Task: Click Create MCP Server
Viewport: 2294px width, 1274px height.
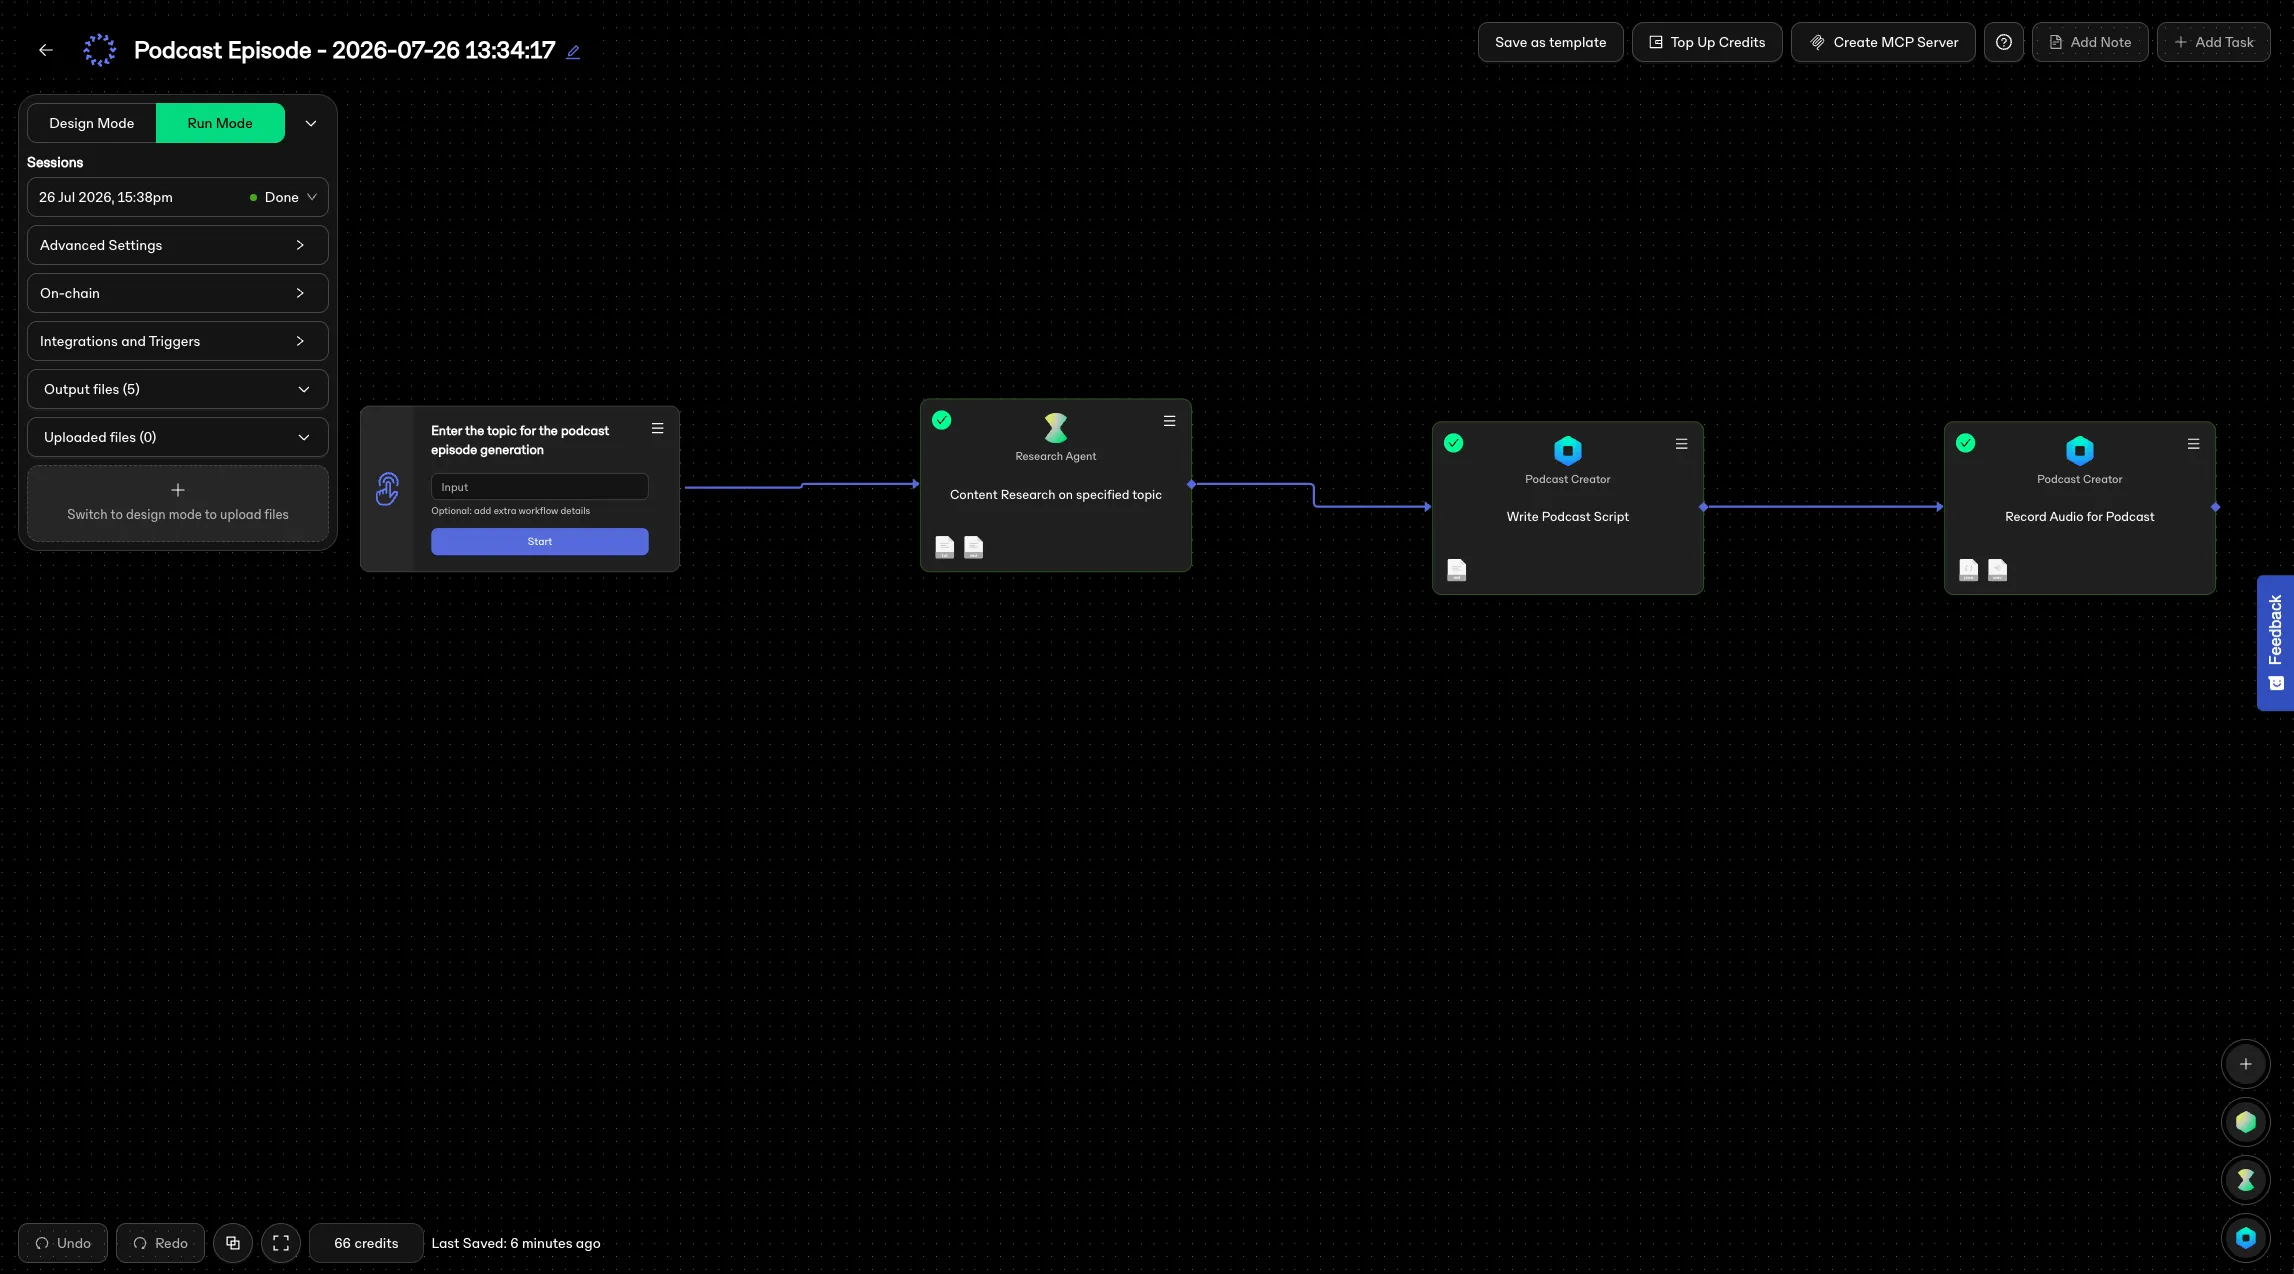Action: pyautogui.click(x=1883, y=42)
